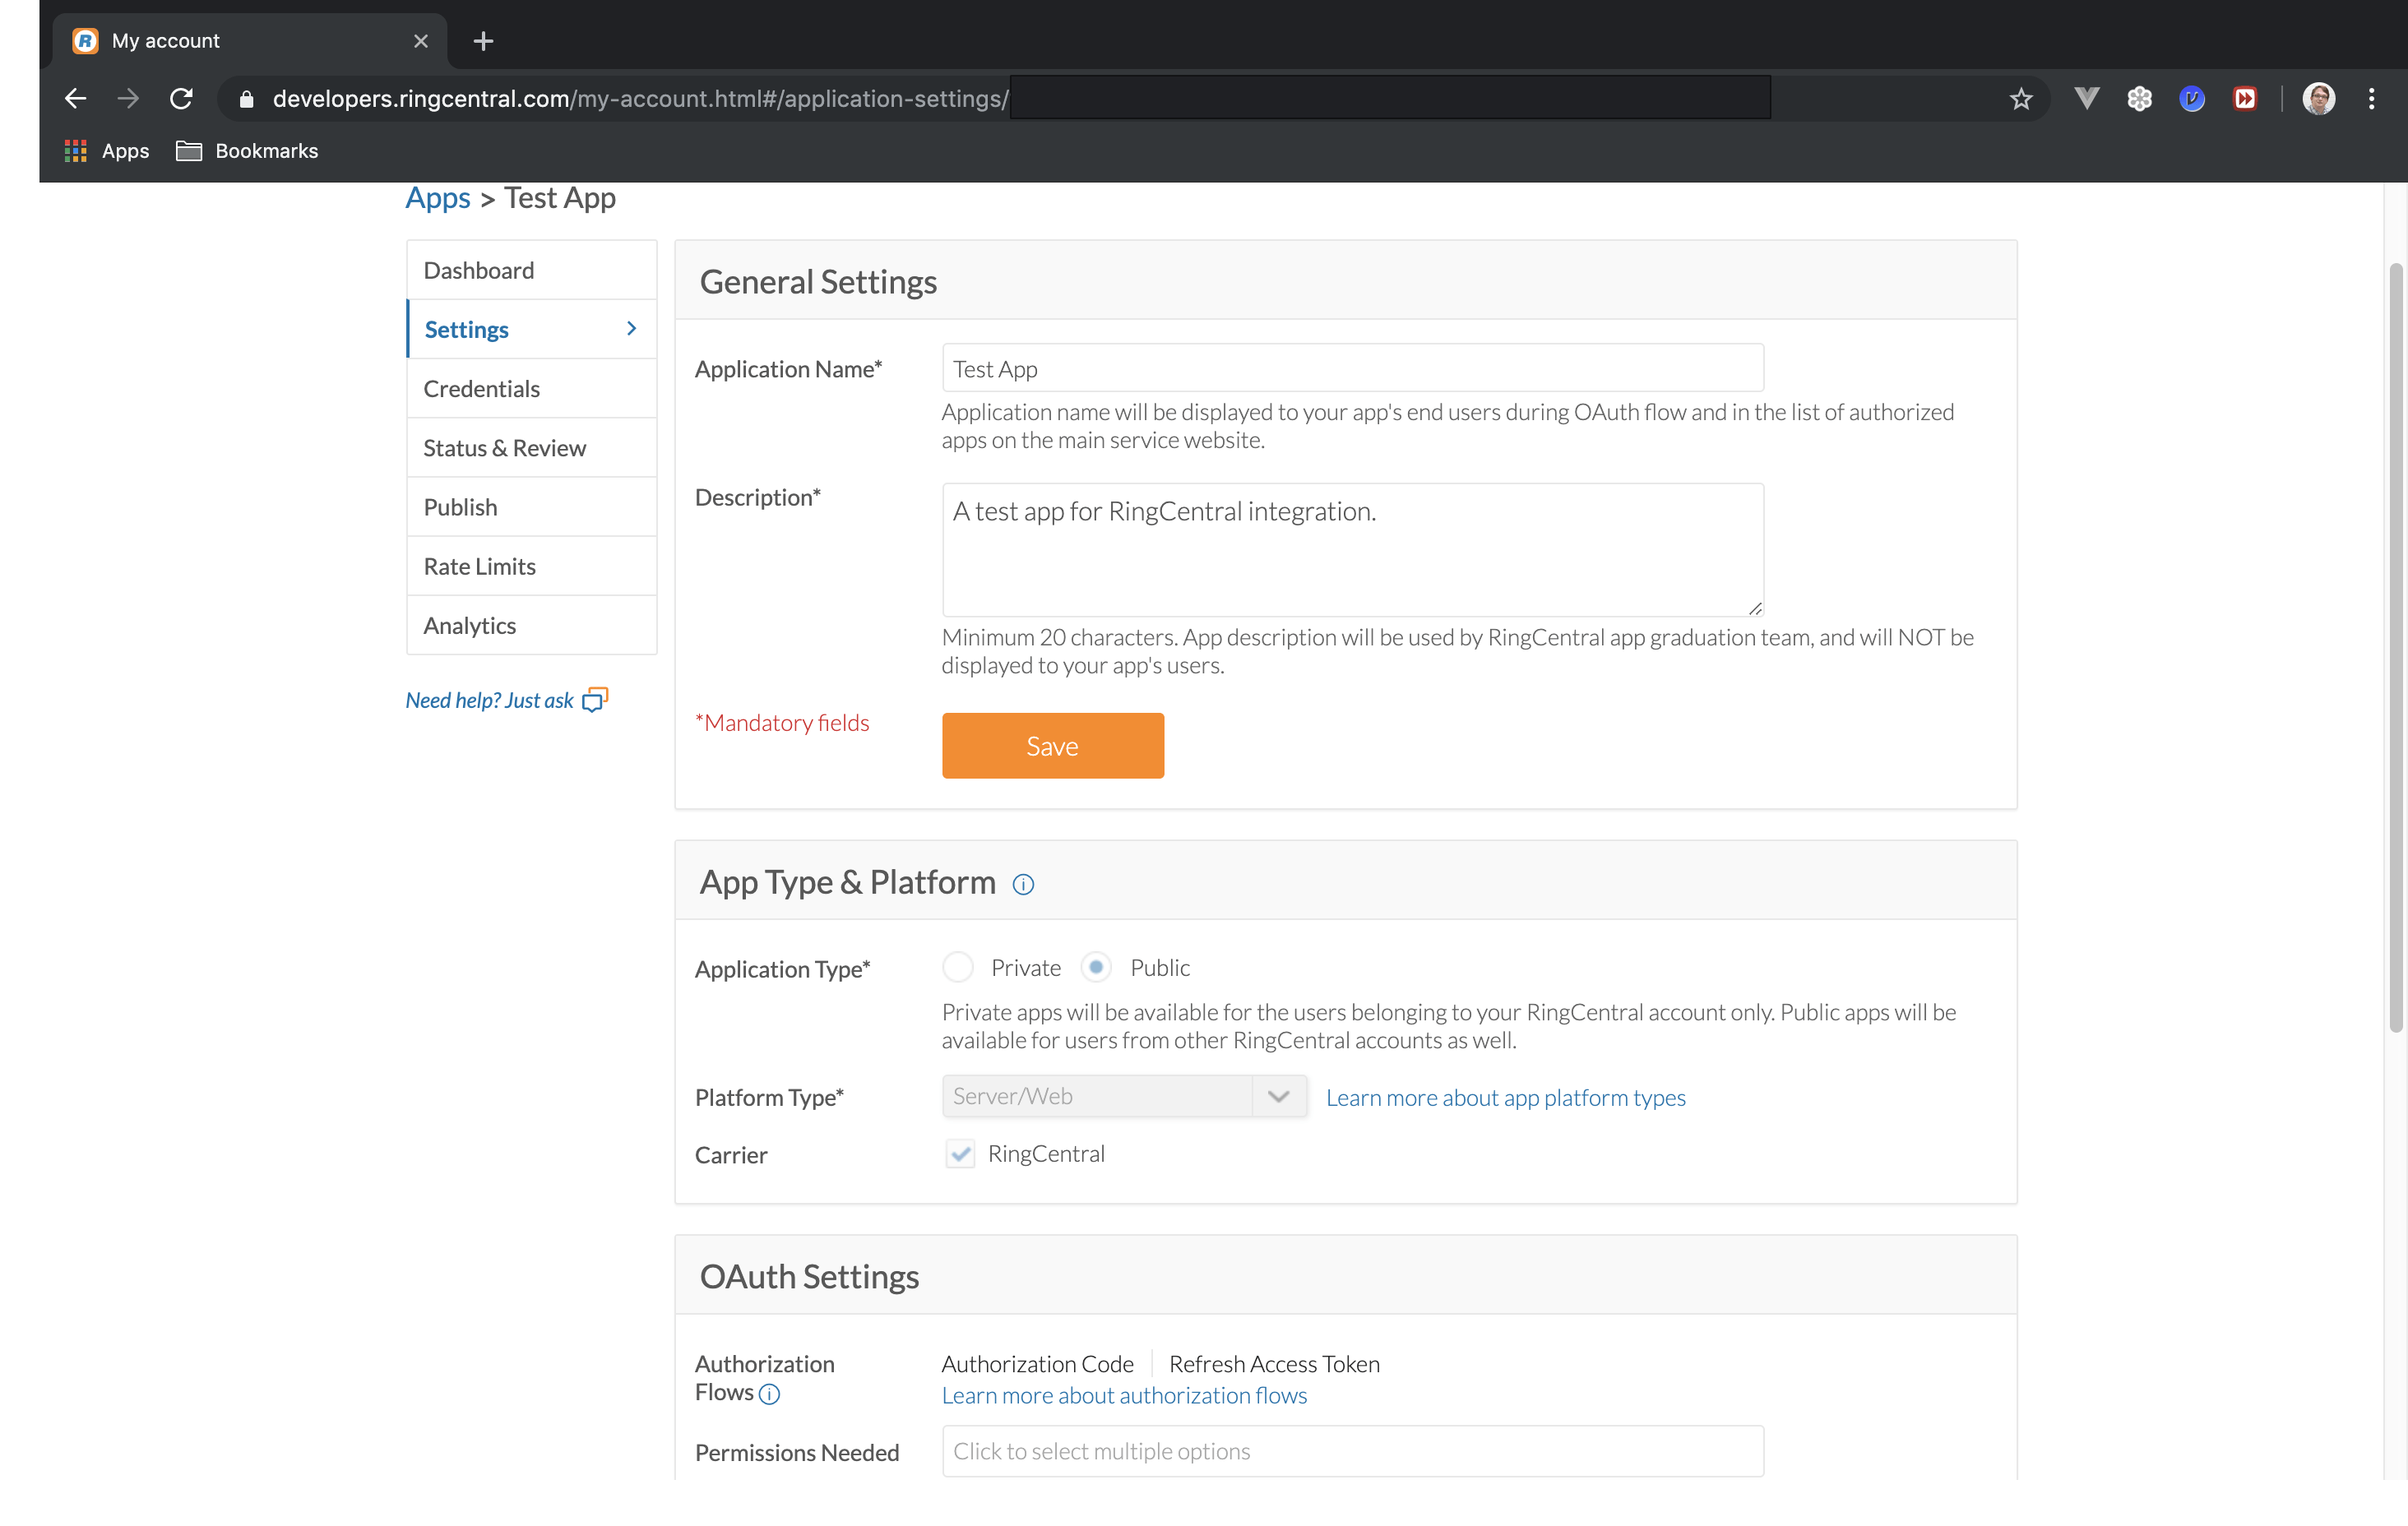
Task: Click the user profile avatar icon
Action: coord(2318,98)
